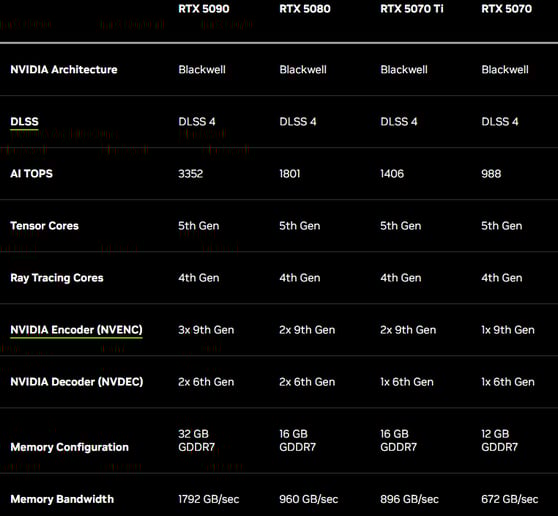Select the RTX 5070 Ti column header
This screenshot has width=558, height=516.
pyautogui.click(x=412, y=9)
